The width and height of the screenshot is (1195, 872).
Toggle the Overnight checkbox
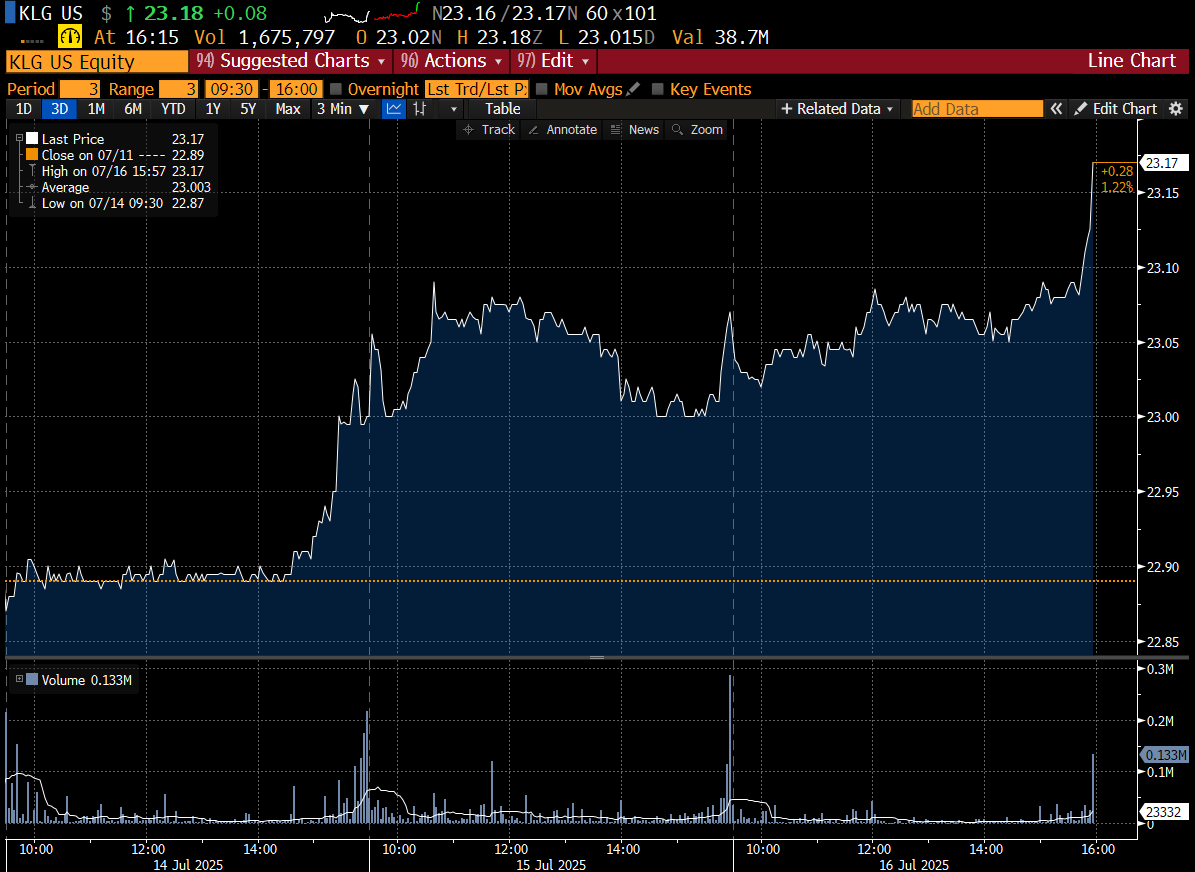click(x=336, y=89)
